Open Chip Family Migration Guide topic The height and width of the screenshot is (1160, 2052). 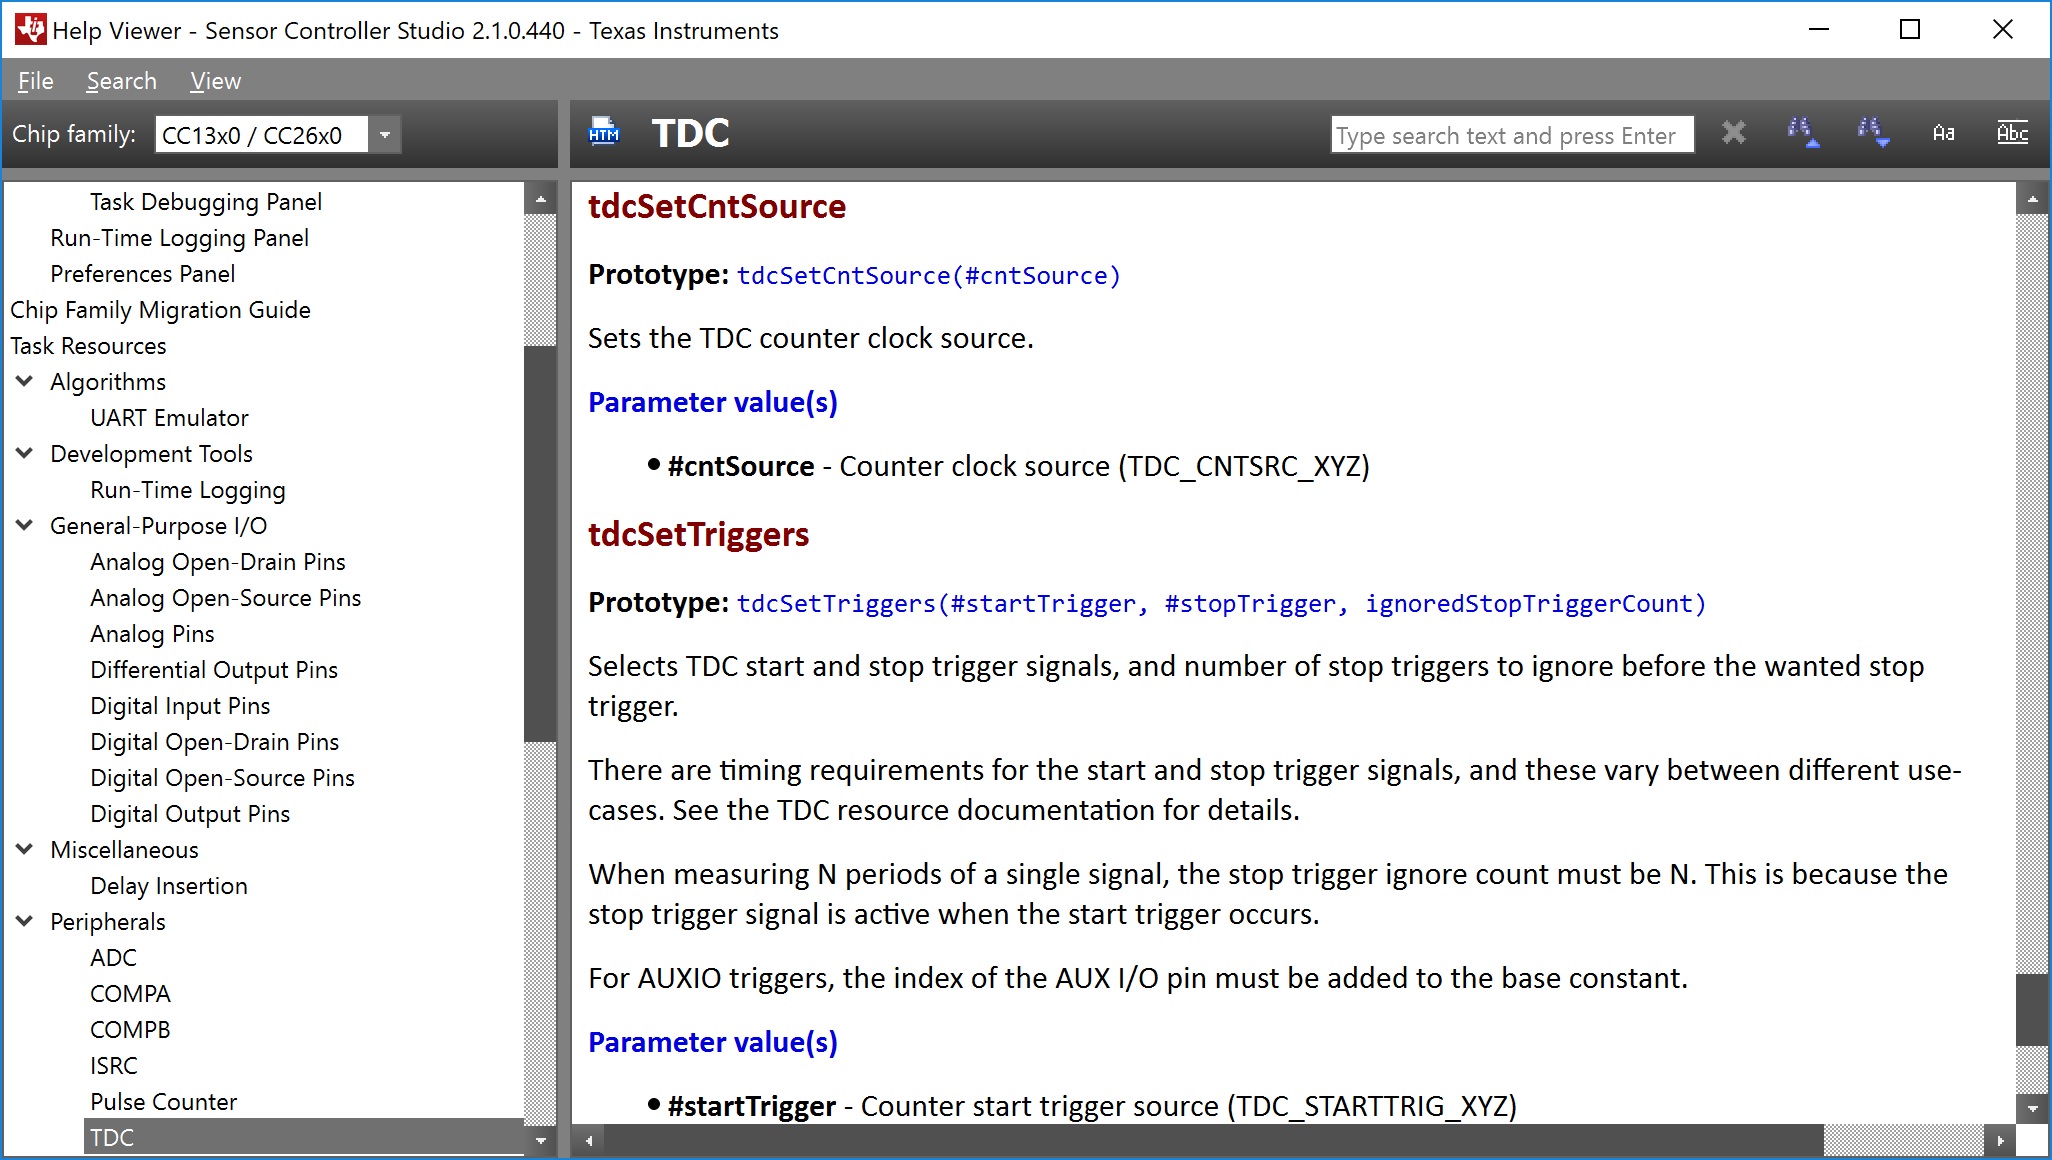(160, 310)
